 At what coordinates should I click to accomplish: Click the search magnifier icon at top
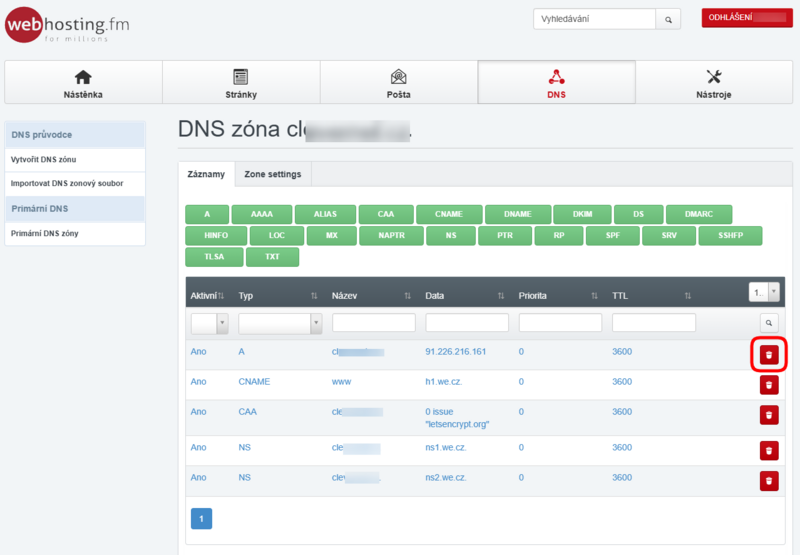(669, 19)
